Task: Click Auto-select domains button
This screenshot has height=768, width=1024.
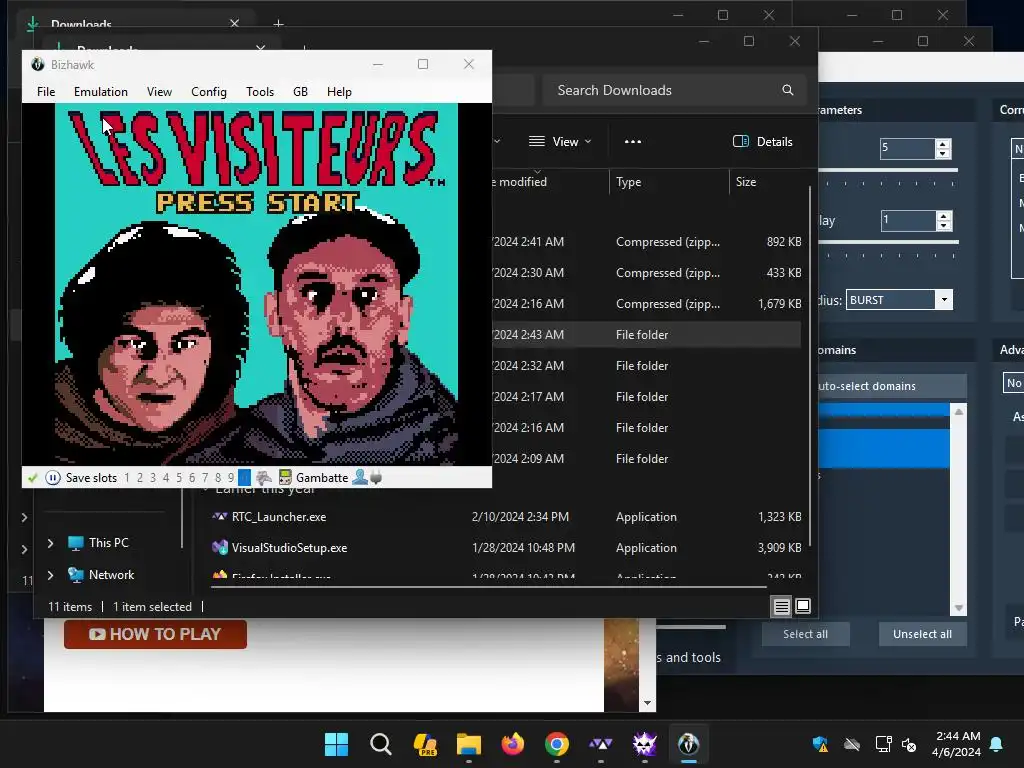Action: pos(892,386)
